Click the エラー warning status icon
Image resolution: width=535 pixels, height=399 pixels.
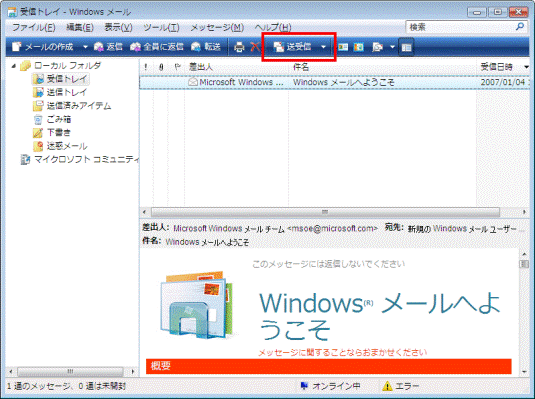387,386
